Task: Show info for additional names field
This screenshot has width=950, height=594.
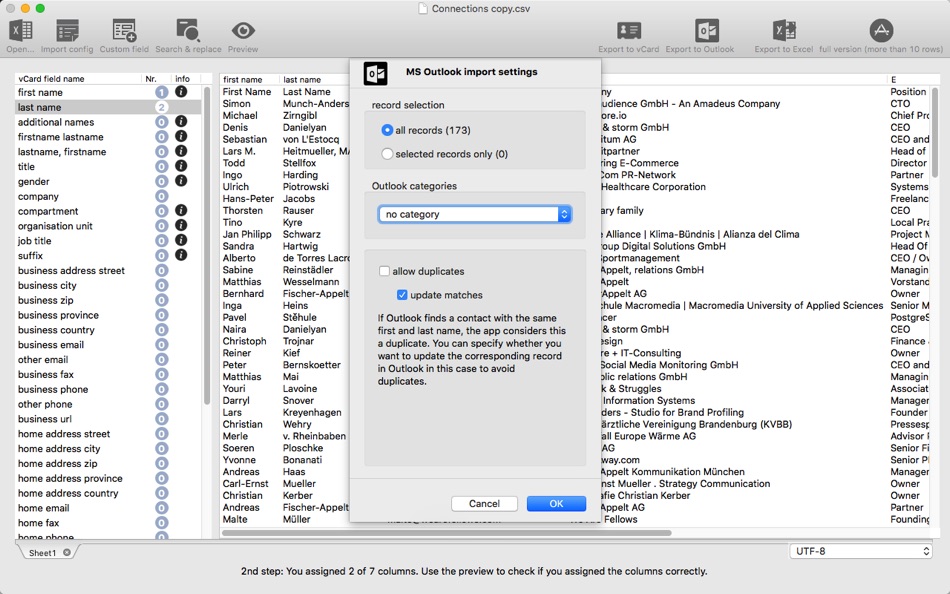Action: pos(181,121)
